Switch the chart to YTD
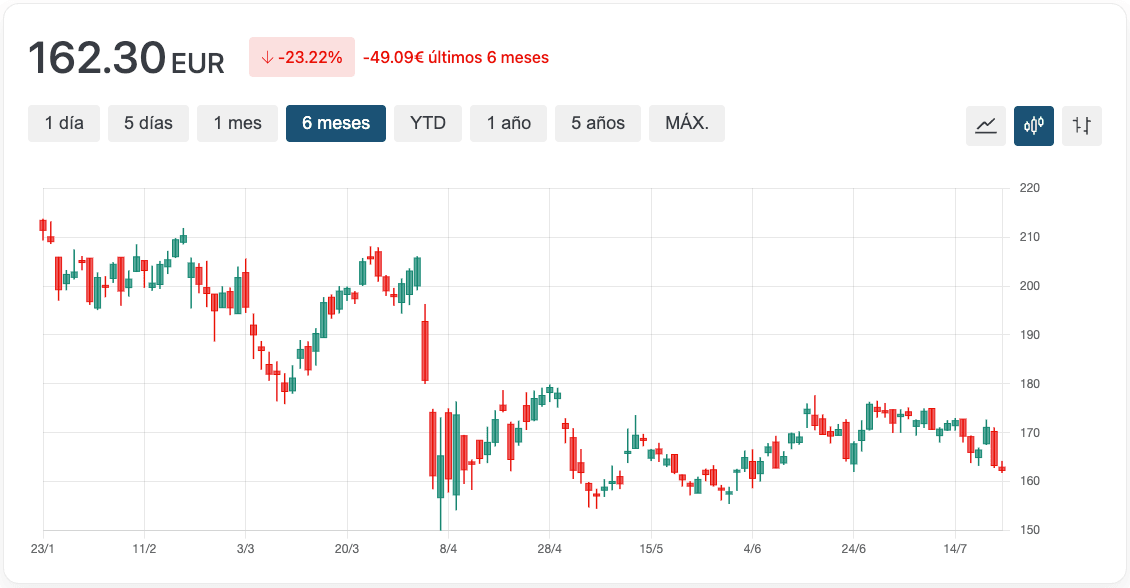Screen dimensions: 1130x588 [x=428, y=123]
